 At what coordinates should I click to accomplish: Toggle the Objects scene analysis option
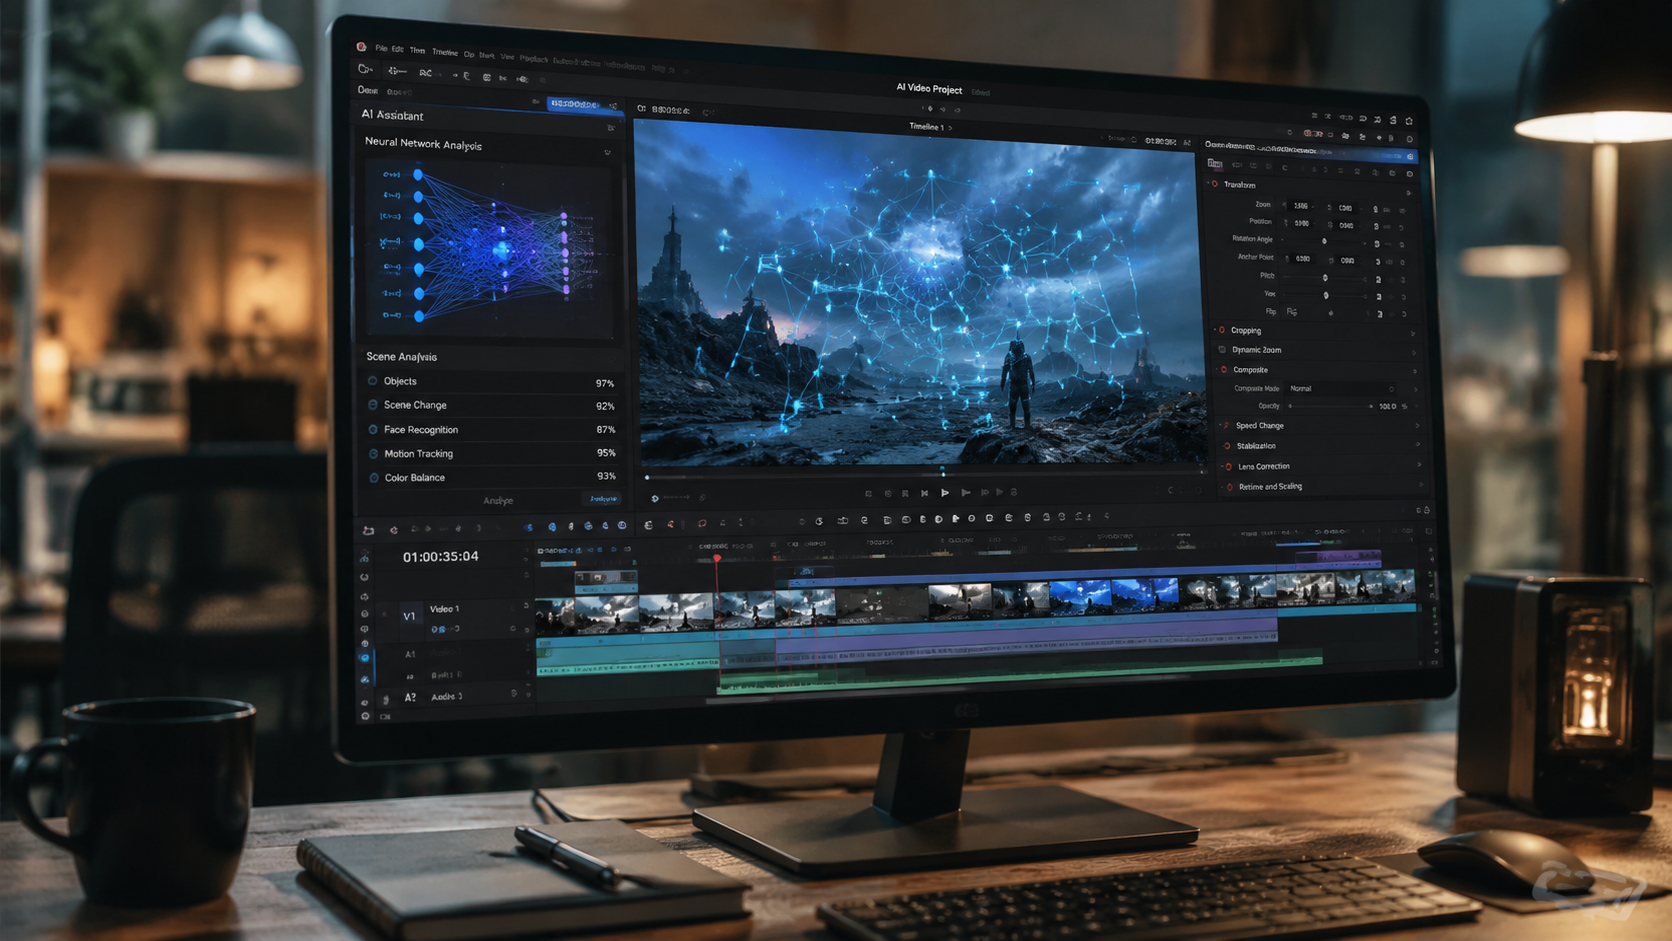[373, 381]
